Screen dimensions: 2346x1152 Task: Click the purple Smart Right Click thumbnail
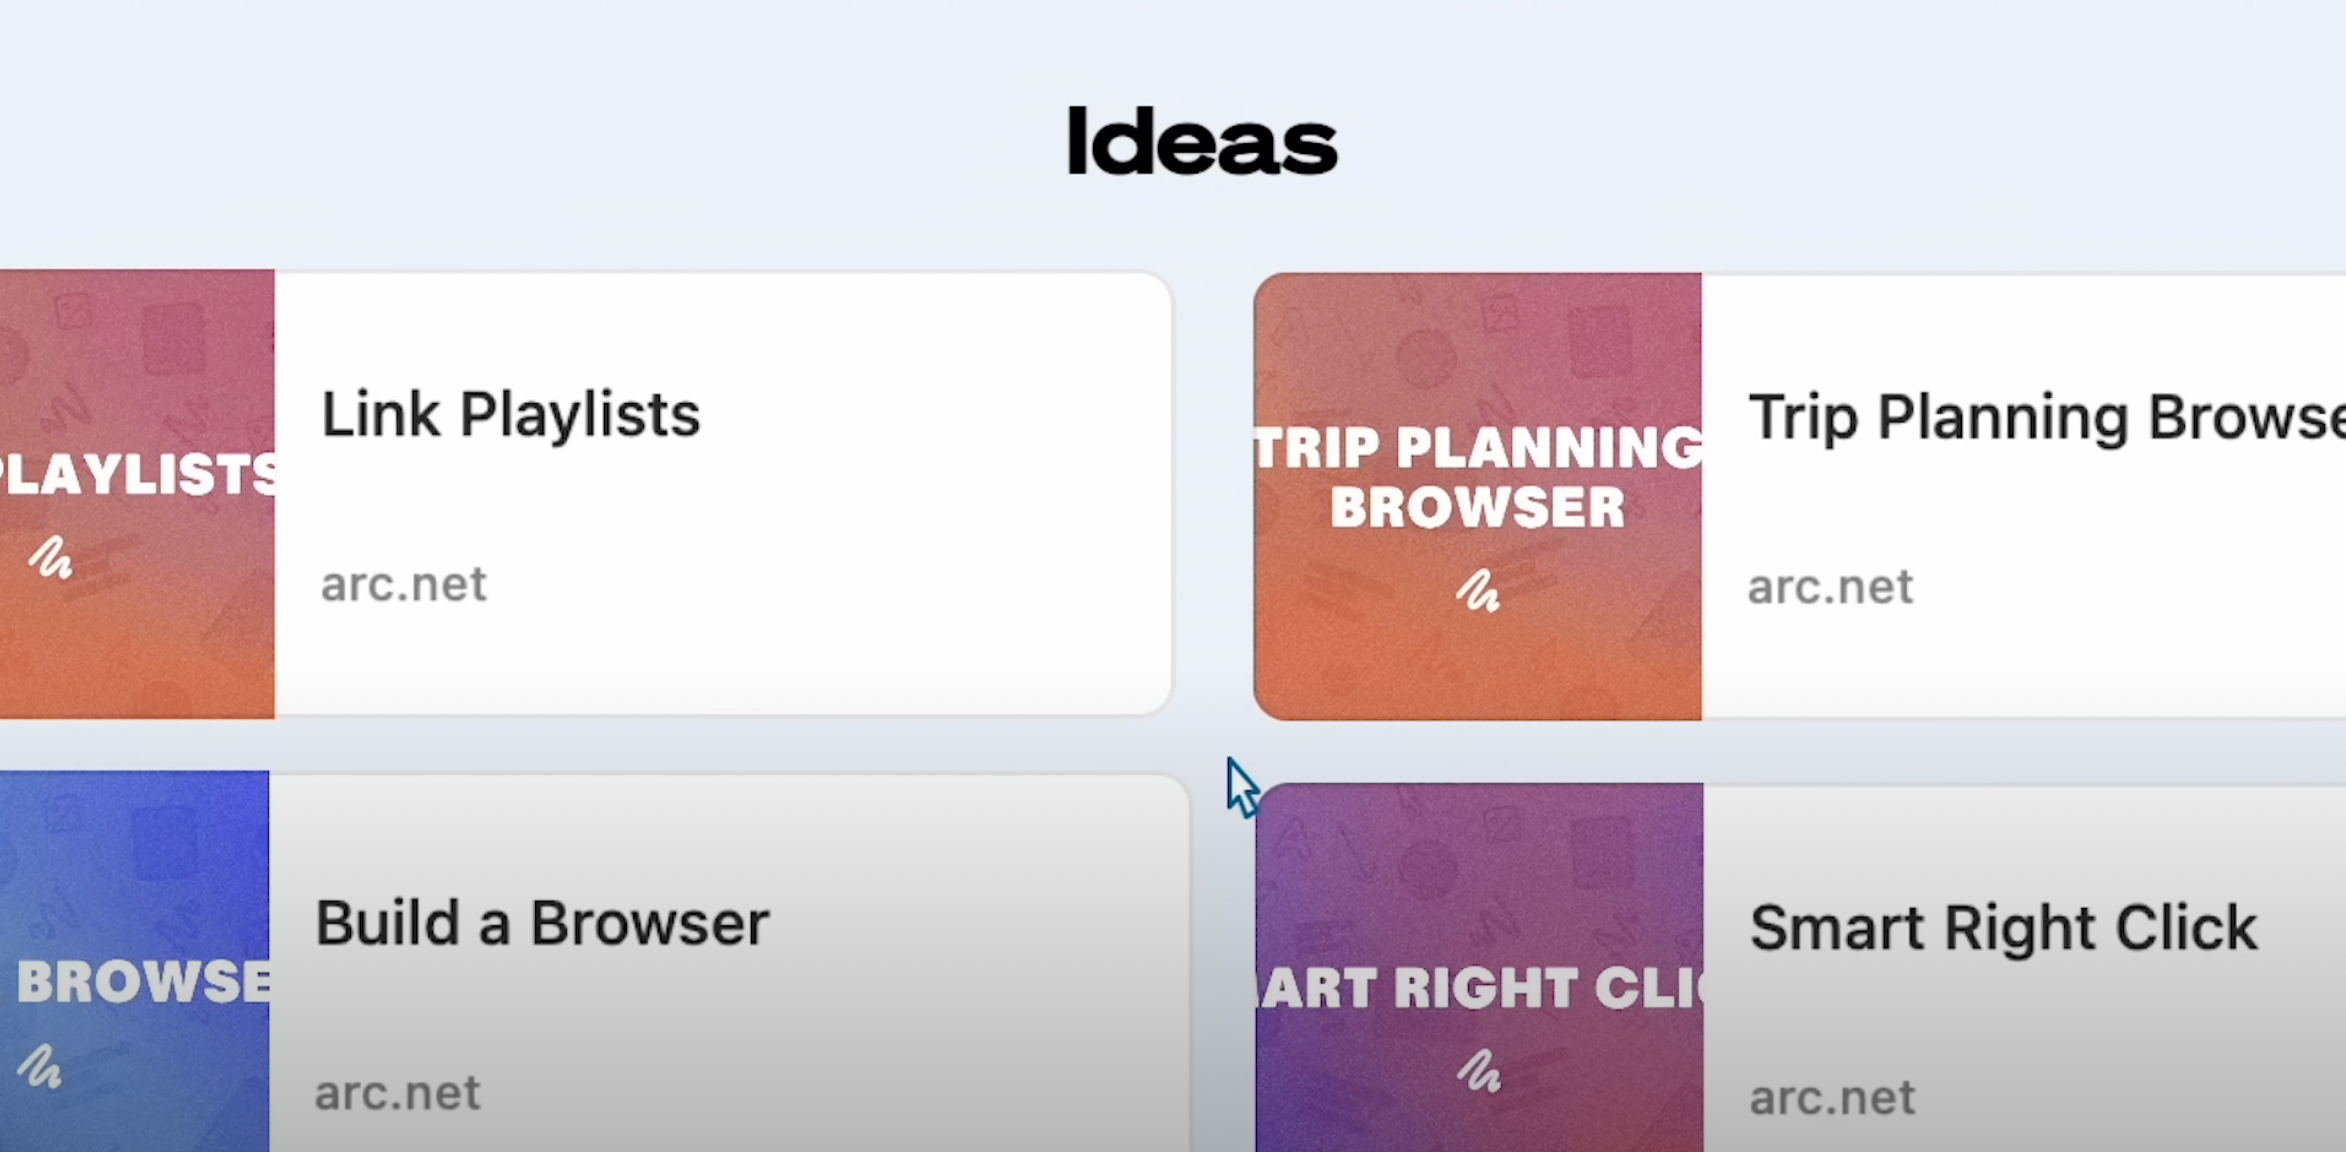pyautogui.click(x=1479, y=968)
